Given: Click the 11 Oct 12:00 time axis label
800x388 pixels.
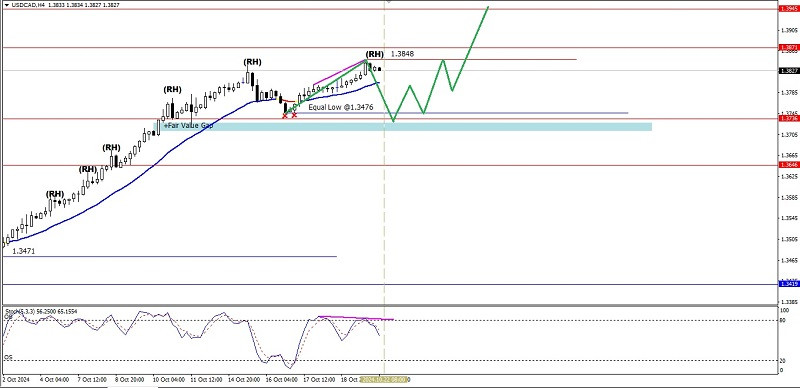Looking at the screenshot, I should (x=206, y=380).
